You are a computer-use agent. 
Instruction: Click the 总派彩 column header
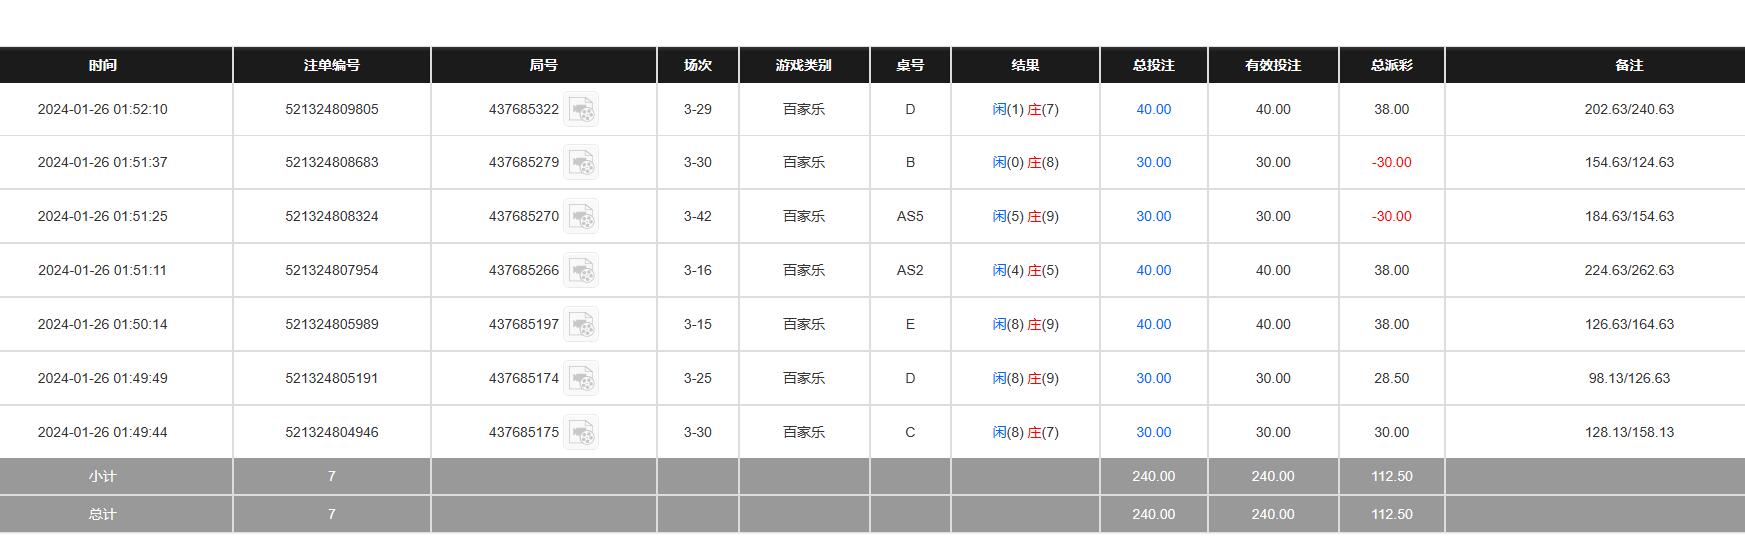pyautogui.click(x=1392, y=65)
